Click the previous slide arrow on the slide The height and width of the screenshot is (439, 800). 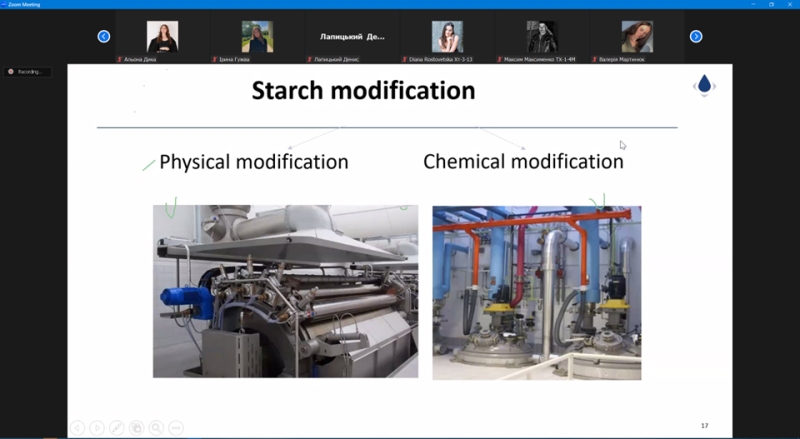[x=77, y=428]
